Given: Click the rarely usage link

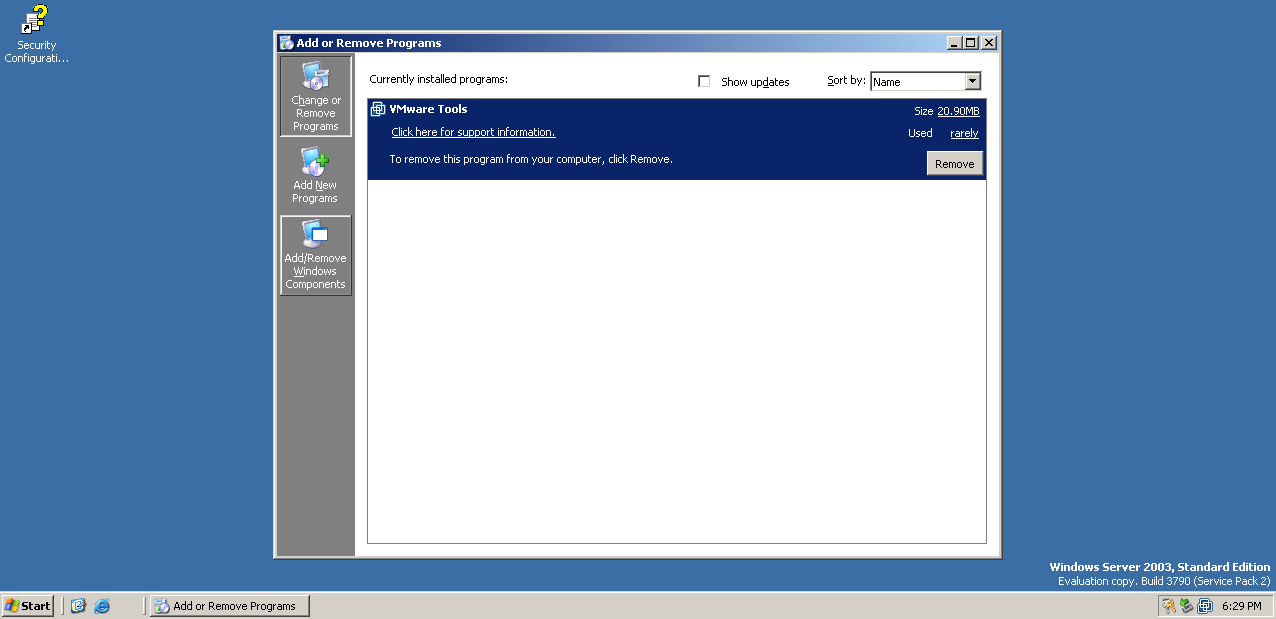Looking at the screenshot, I should 964,133.
